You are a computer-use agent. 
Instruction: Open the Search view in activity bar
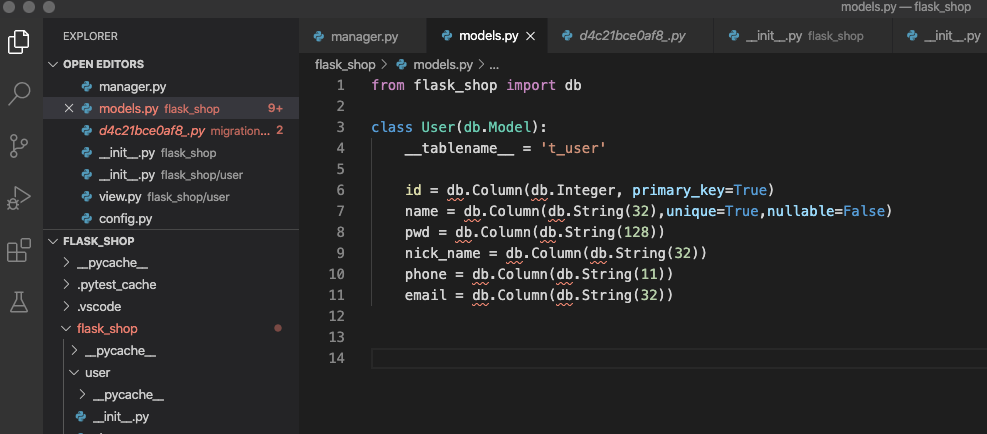point(18,93)
